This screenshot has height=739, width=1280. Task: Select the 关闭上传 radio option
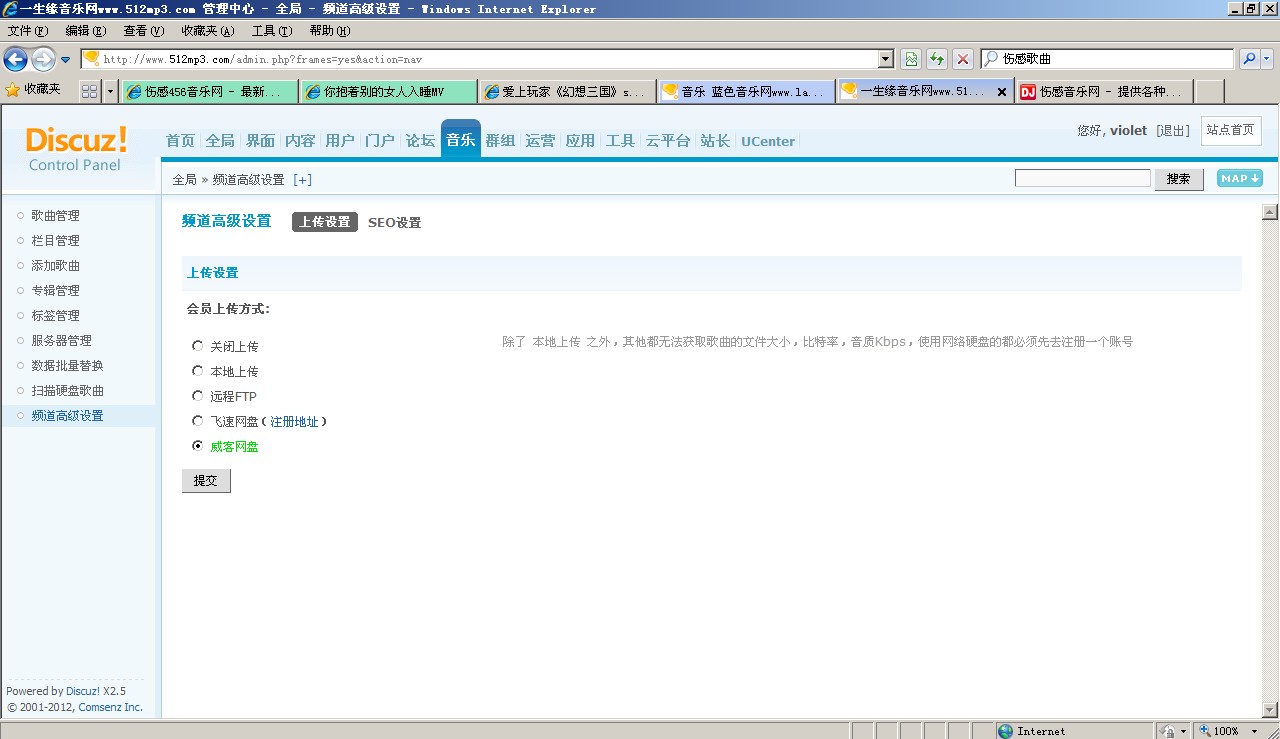(x=197, y=346)
